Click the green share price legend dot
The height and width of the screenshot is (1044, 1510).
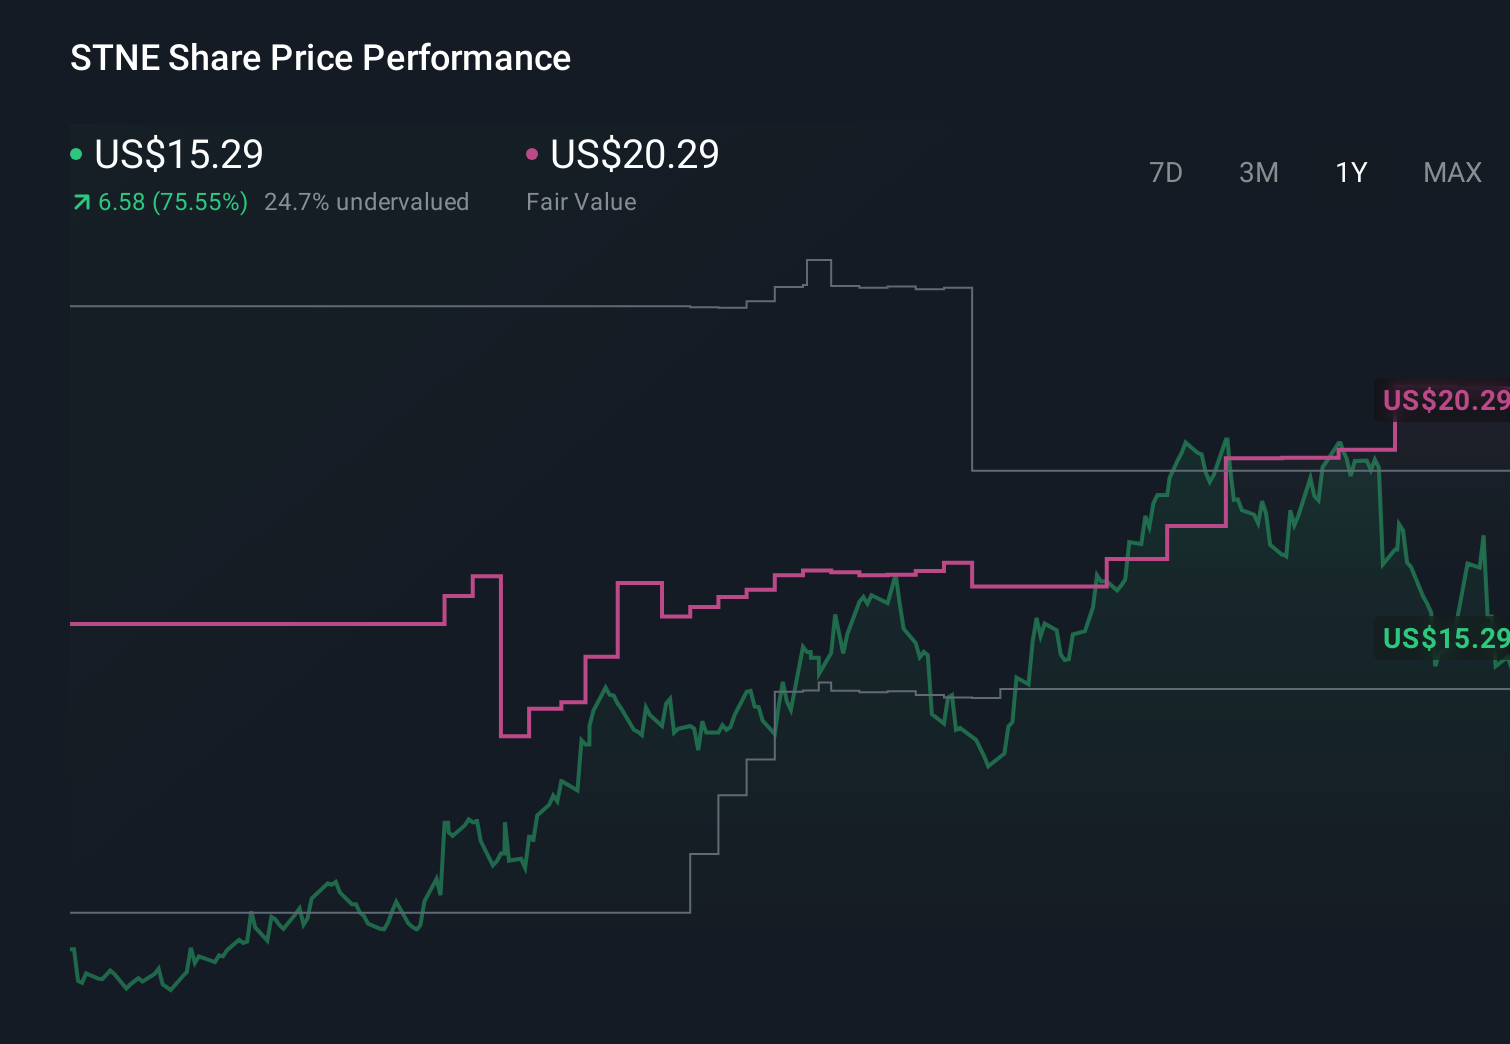(x=78, y=153)
